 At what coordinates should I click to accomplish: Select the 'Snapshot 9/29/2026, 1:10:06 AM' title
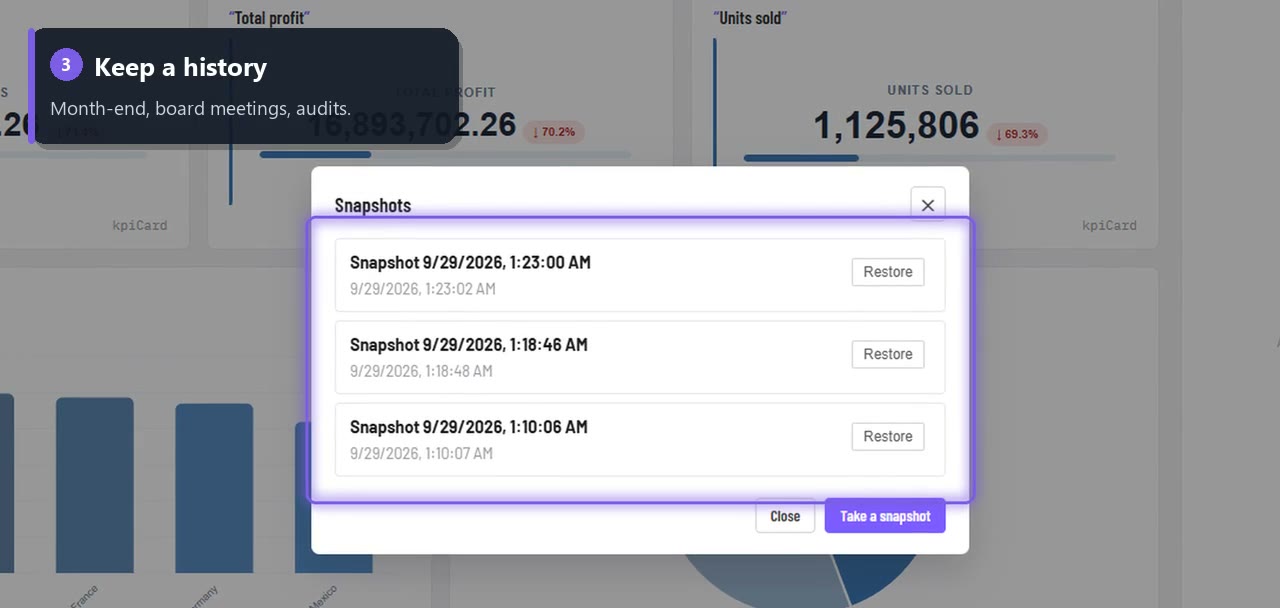pos(469,426)
